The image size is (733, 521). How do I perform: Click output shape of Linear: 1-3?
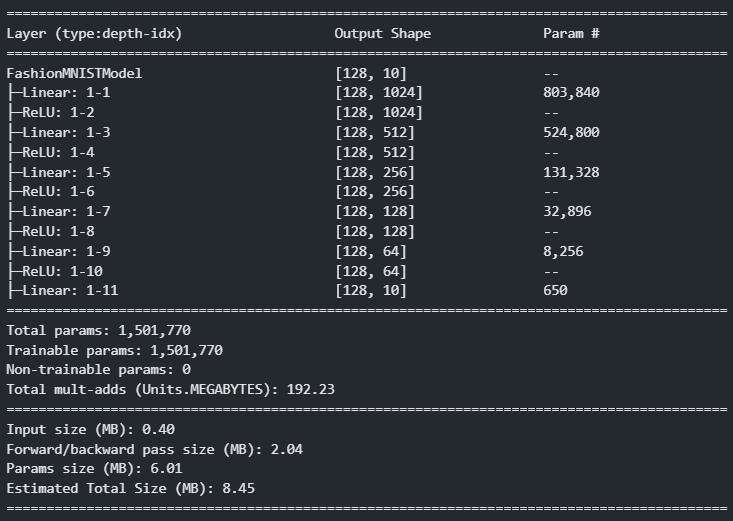click(375, 132)
